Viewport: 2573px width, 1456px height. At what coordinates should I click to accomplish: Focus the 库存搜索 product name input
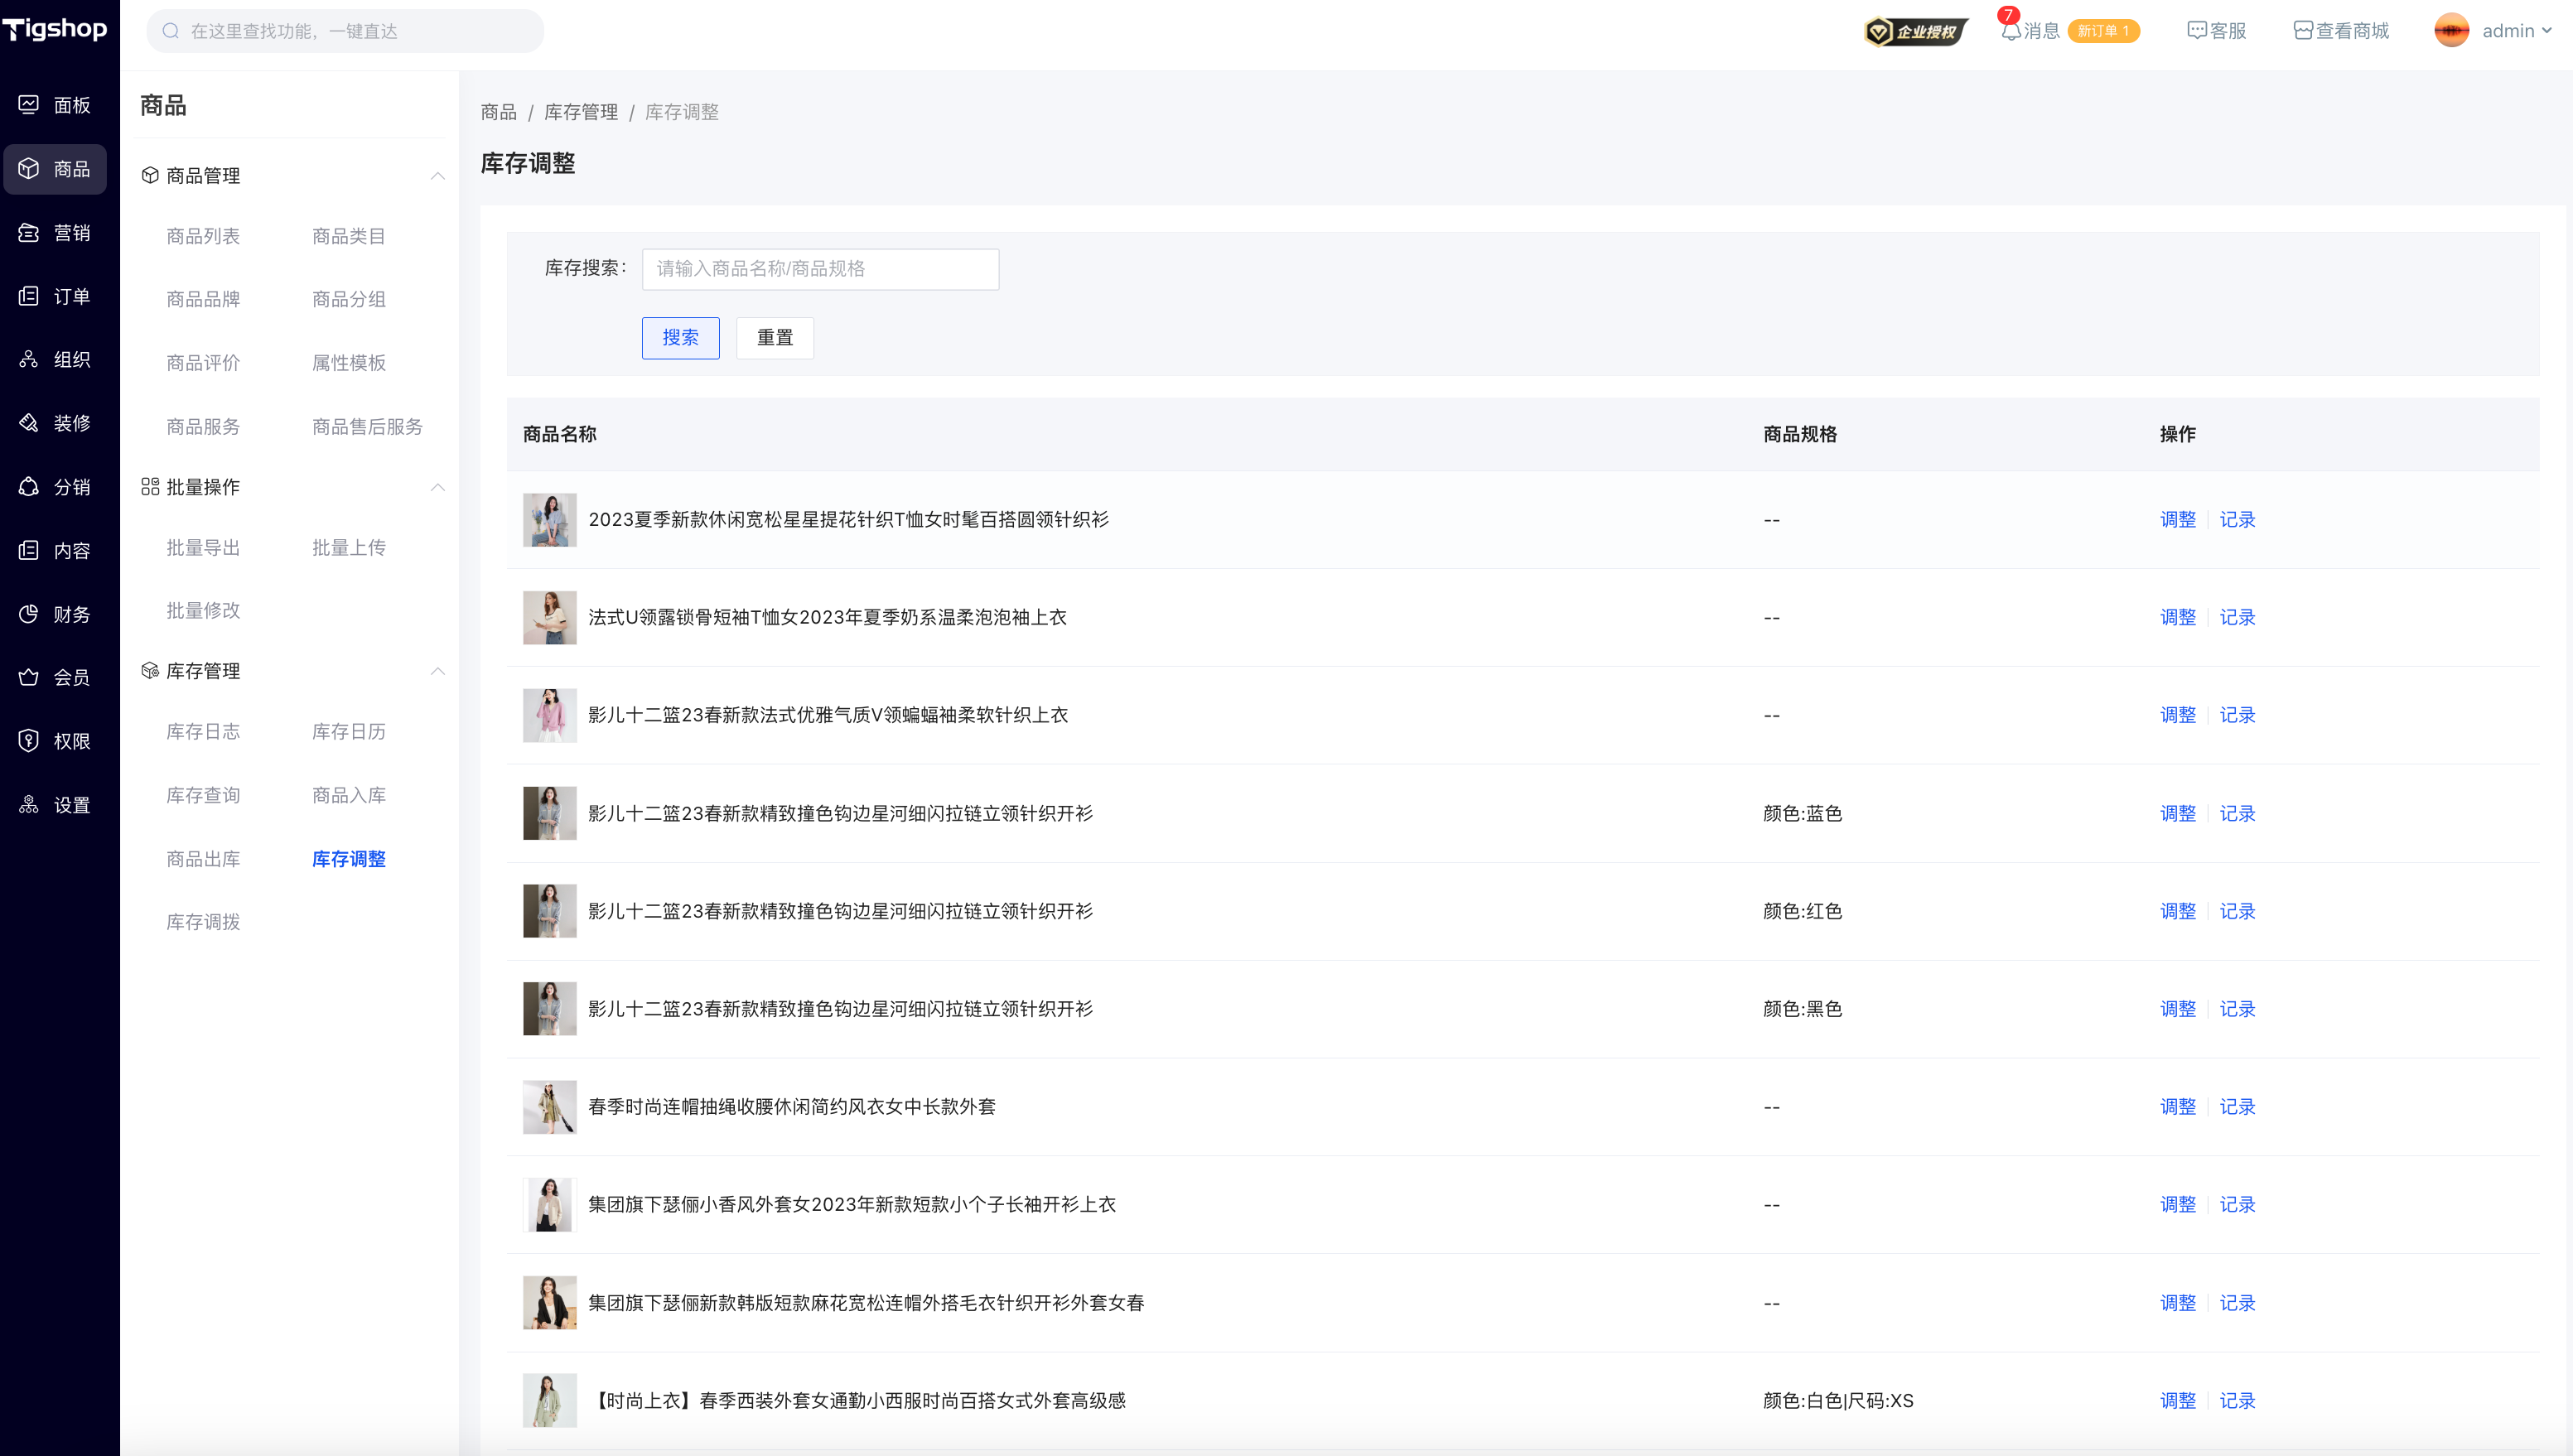pyautogui.click(x=820, y=269)
